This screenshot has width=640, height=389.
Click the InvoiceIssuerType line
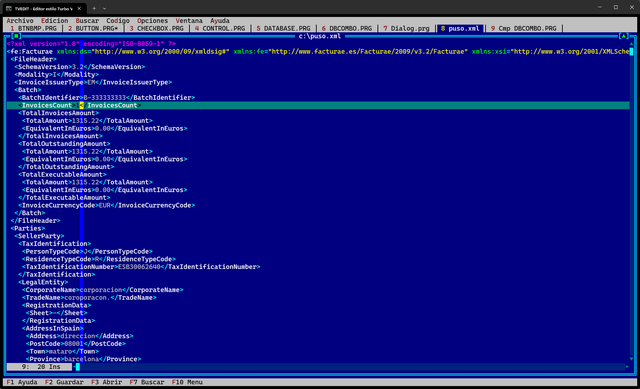point(93,82)
